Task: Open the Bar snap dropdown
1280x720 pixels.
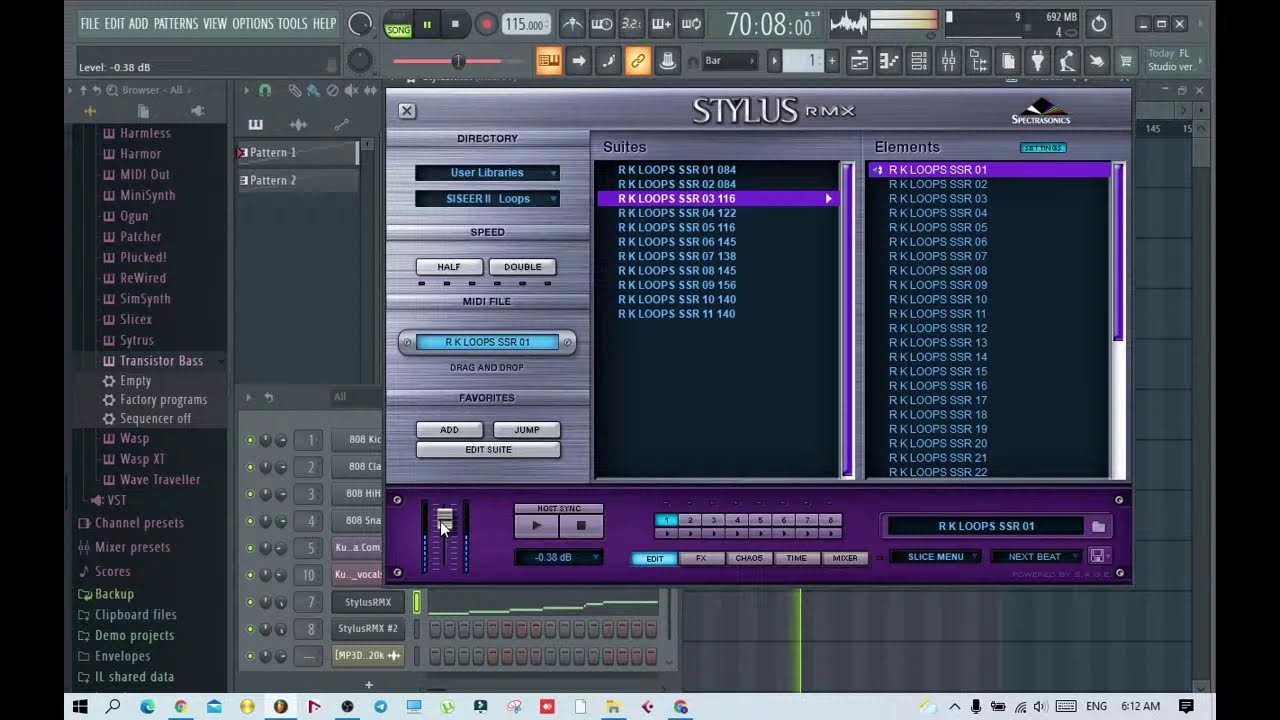Action: (730, 61)
